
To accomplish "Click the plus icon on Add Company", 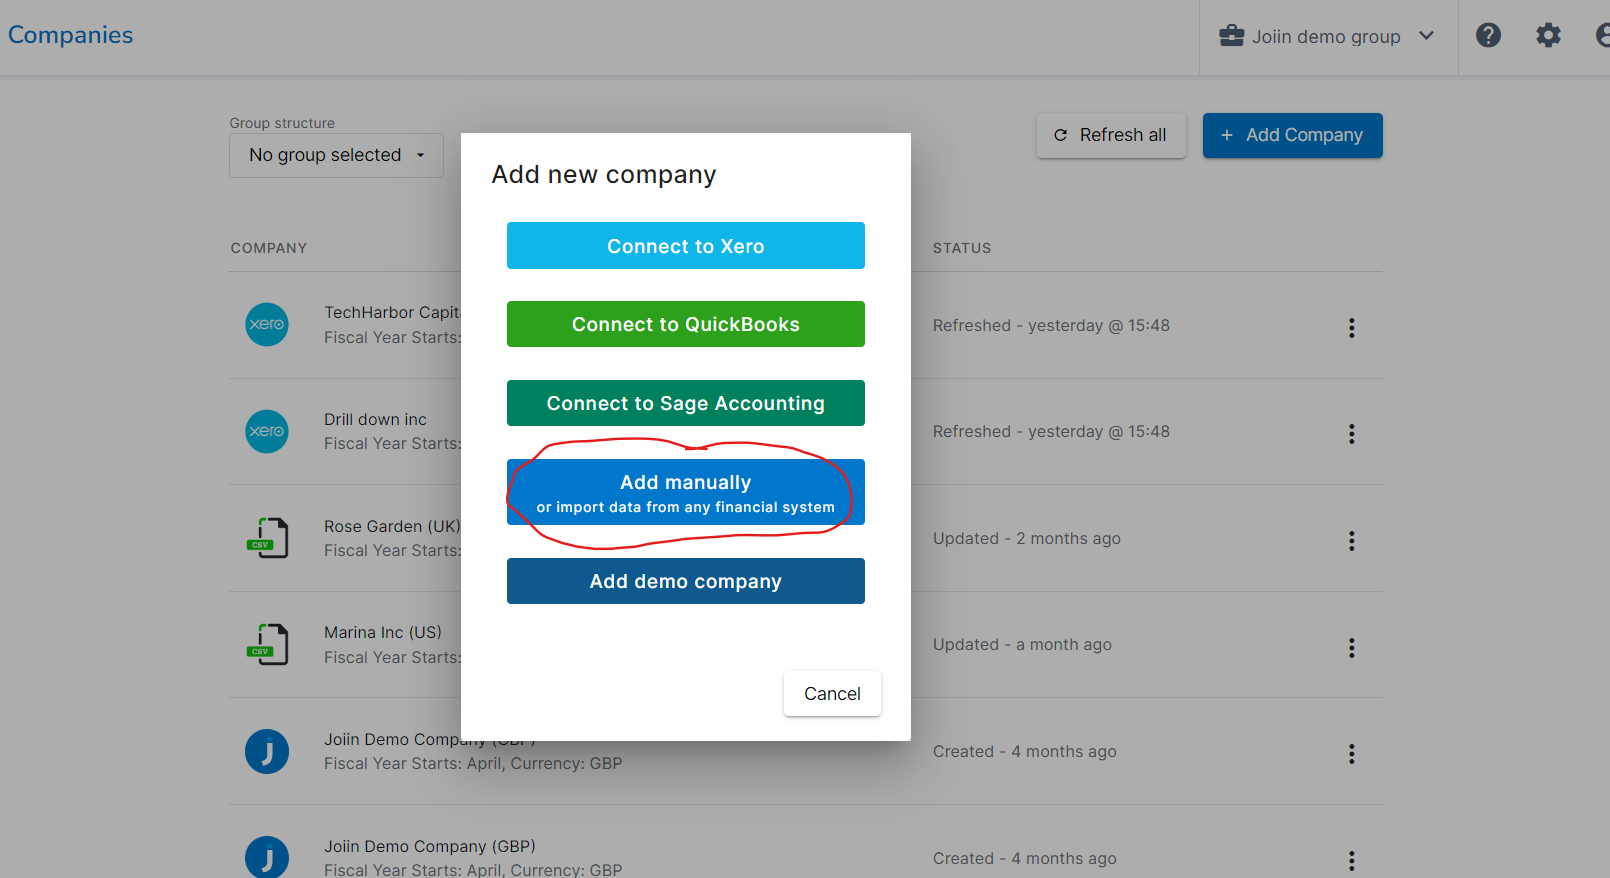I will (1227, 135).
